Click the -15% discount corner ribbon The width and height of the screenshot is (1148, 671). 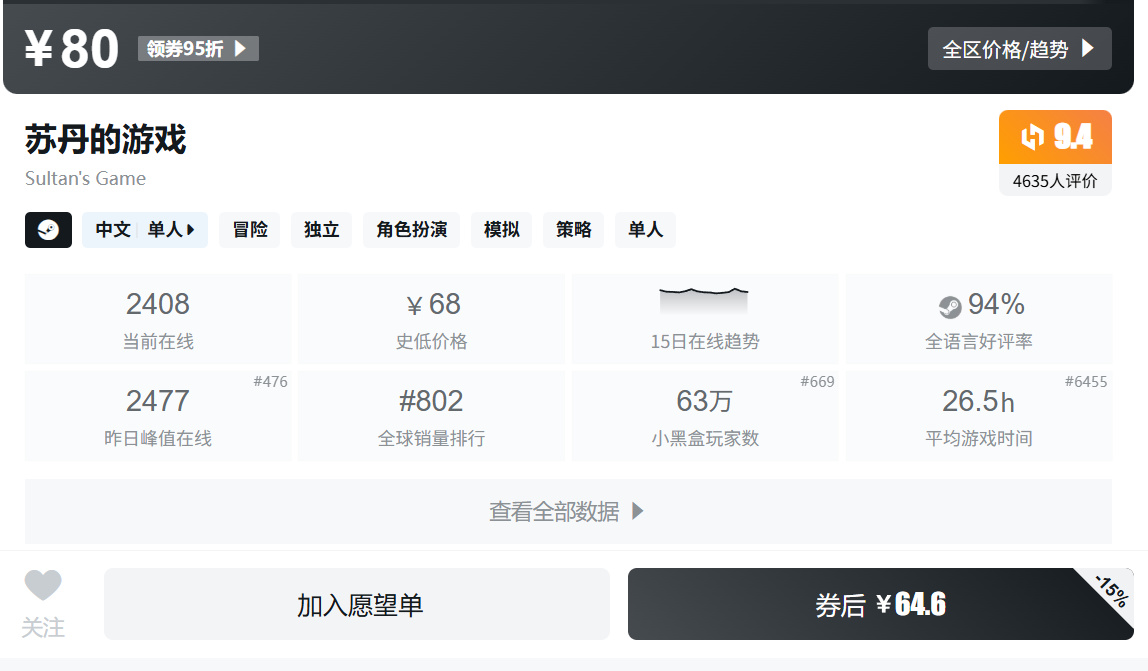click(x=1112, y=591)
